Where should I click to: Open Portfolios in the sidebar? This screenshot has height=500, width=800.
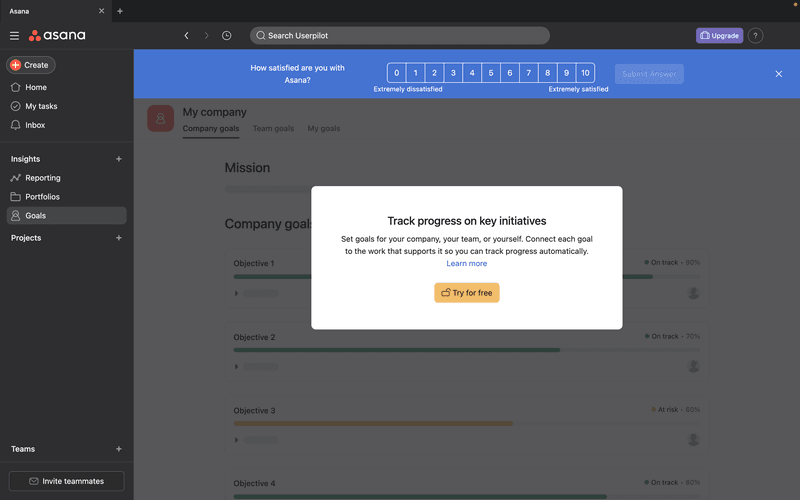tap(42, 197)
